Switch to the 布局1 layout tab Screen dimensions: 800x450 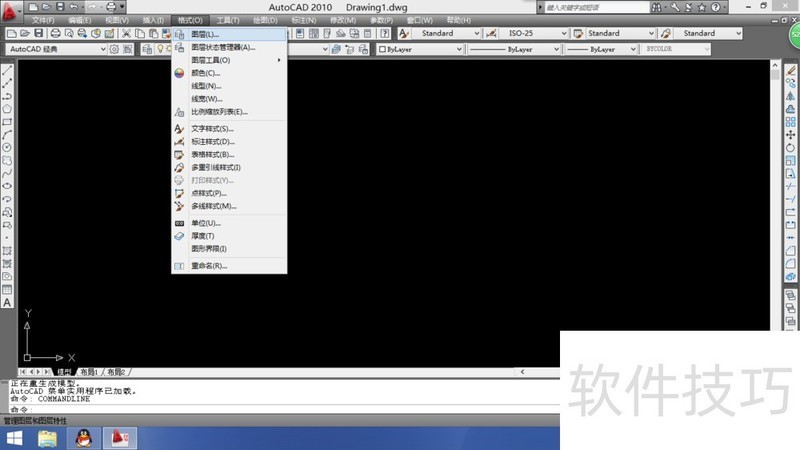[x=89, y=372]
